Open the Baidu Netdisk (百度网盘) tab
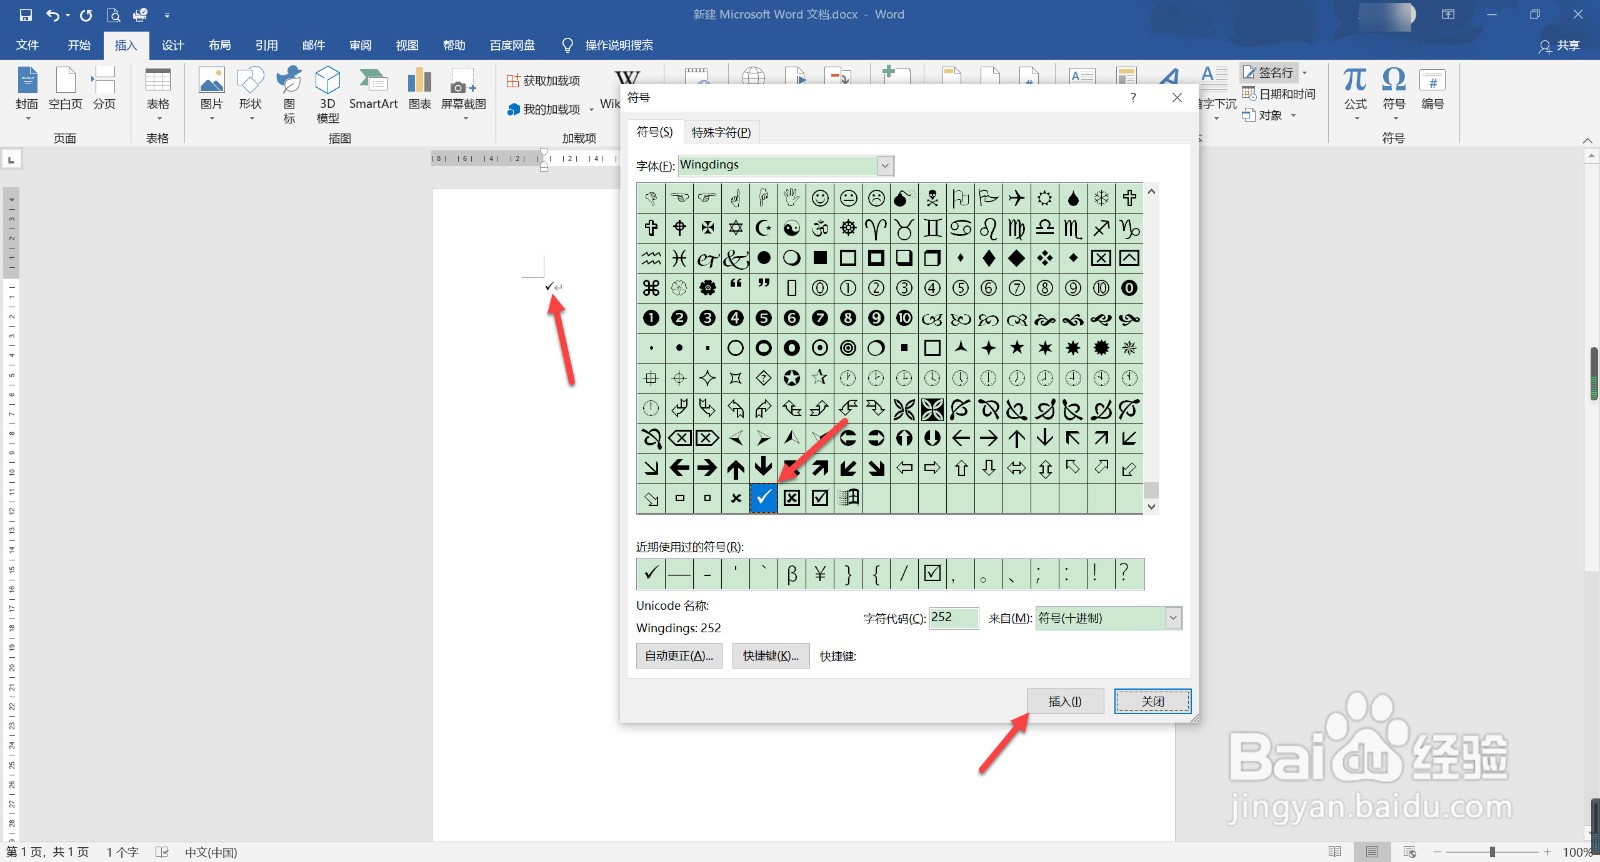 pyautogui.click(x=512, y=45)
